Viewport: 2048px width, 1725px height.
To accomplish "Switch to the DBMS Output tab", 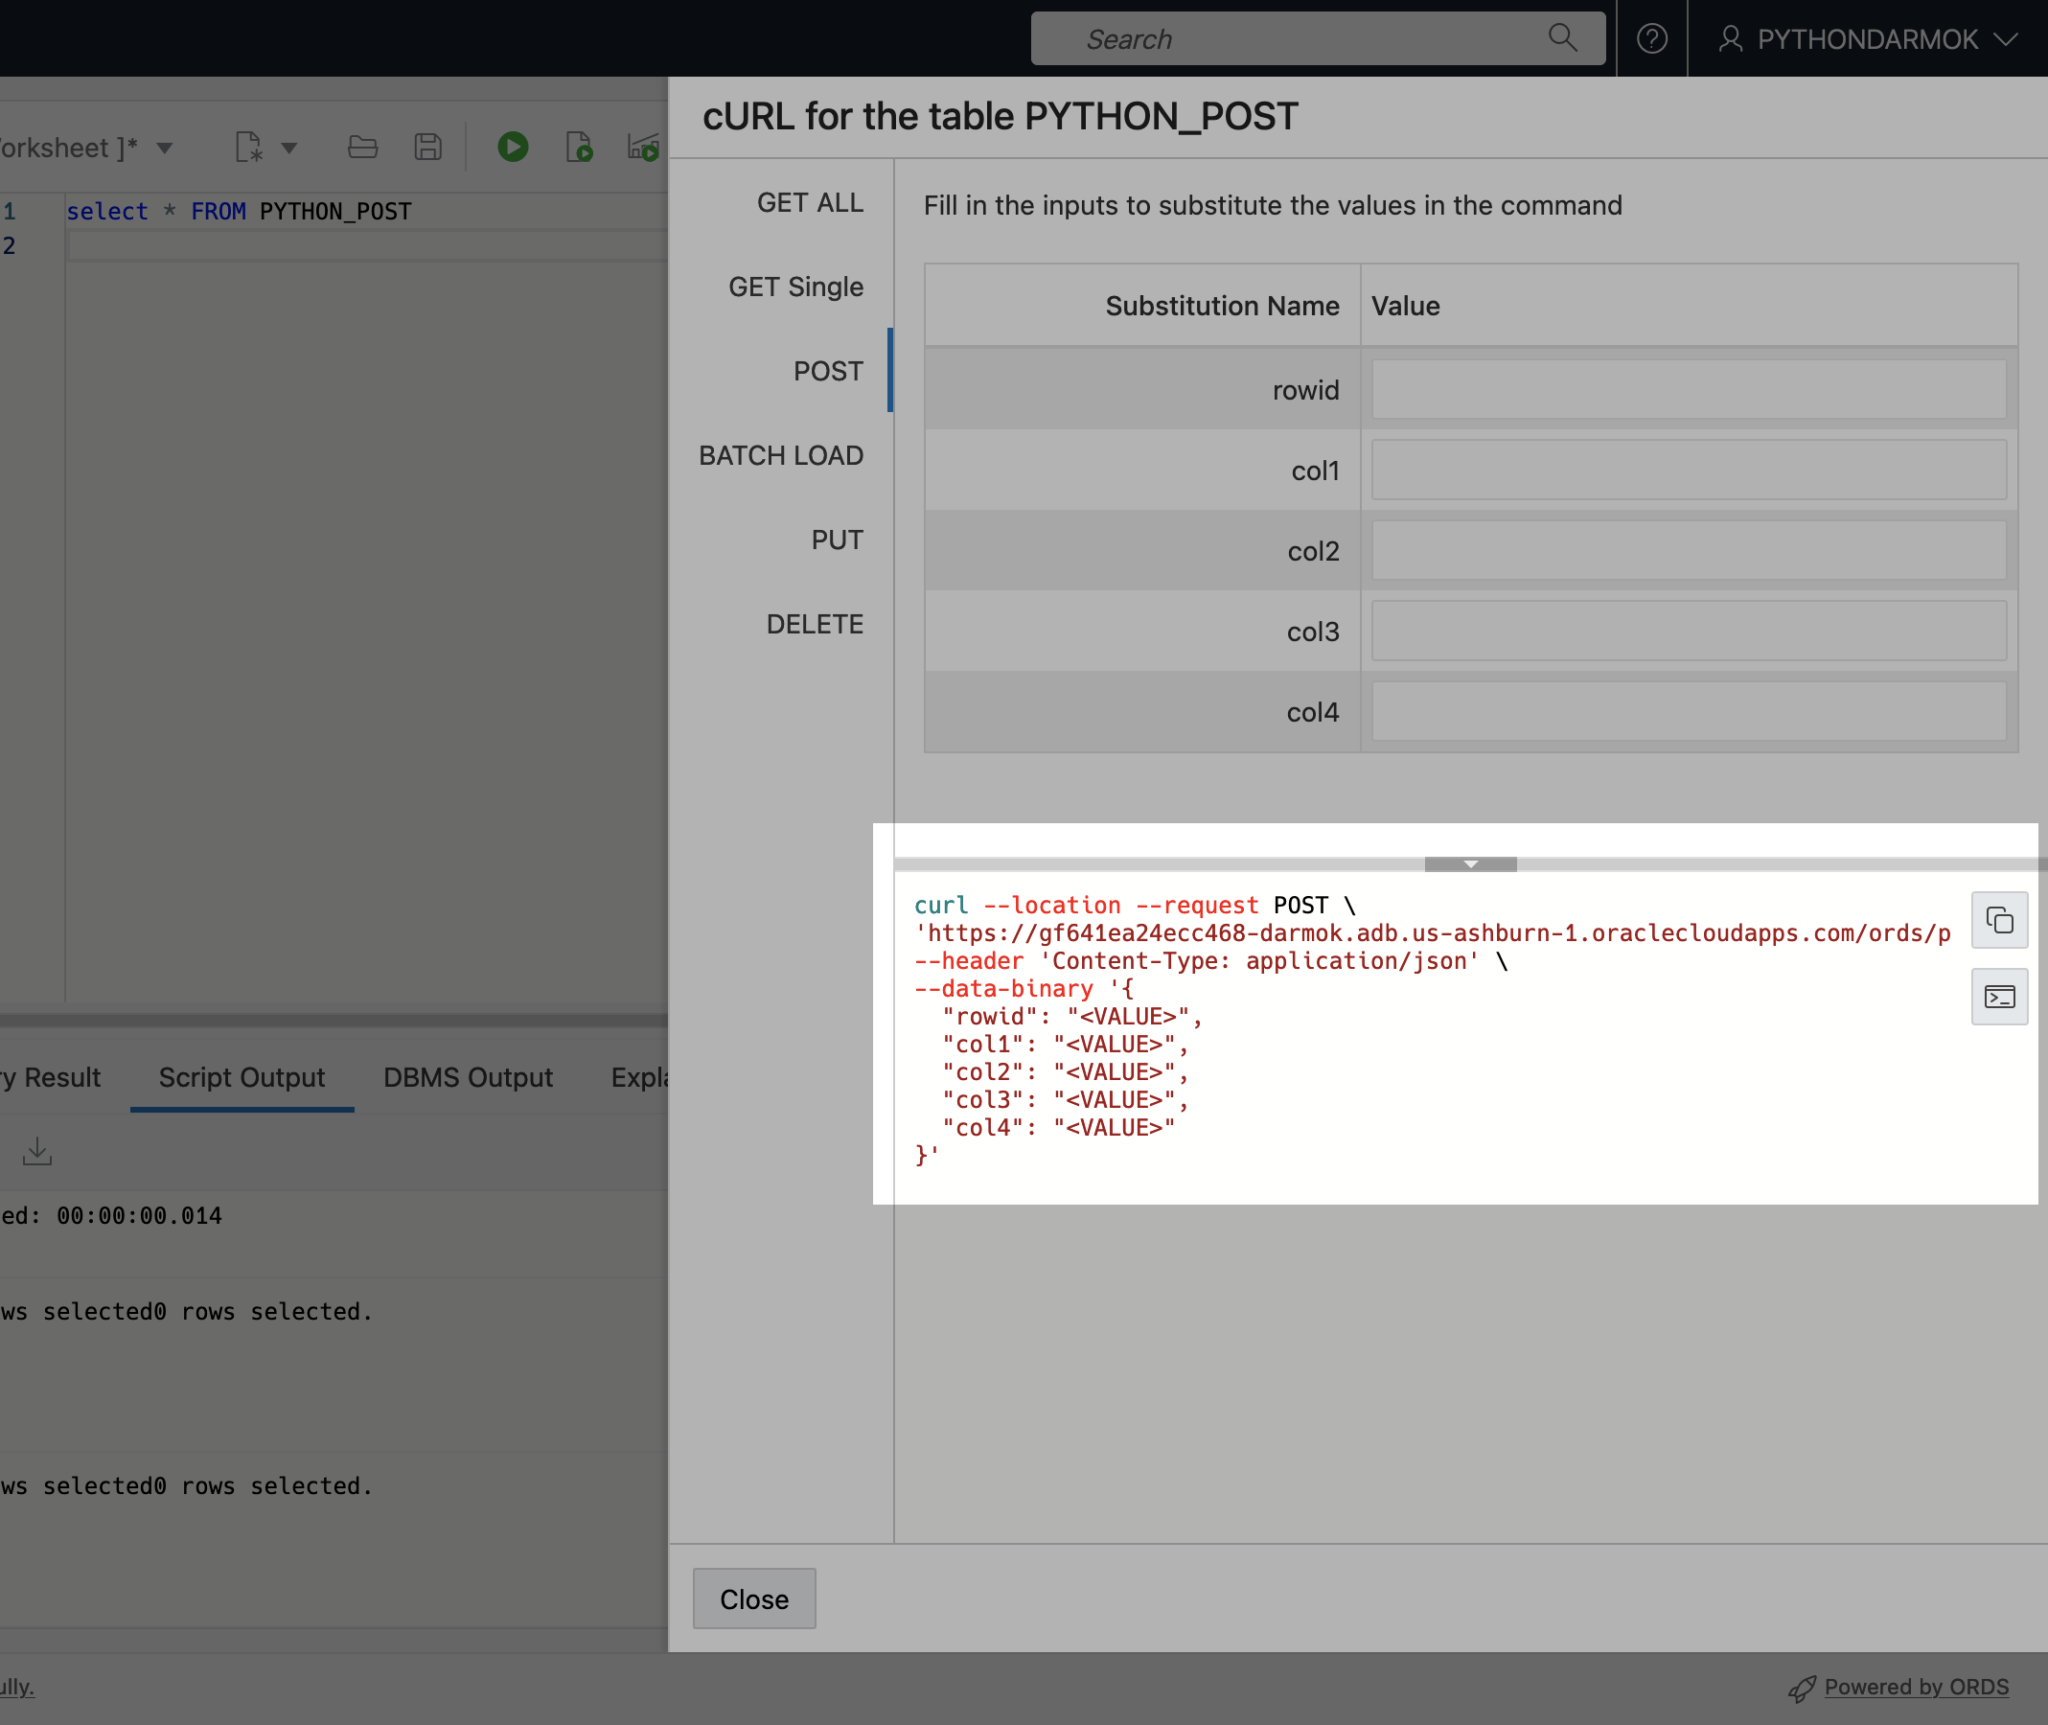I will point(467,1077).
